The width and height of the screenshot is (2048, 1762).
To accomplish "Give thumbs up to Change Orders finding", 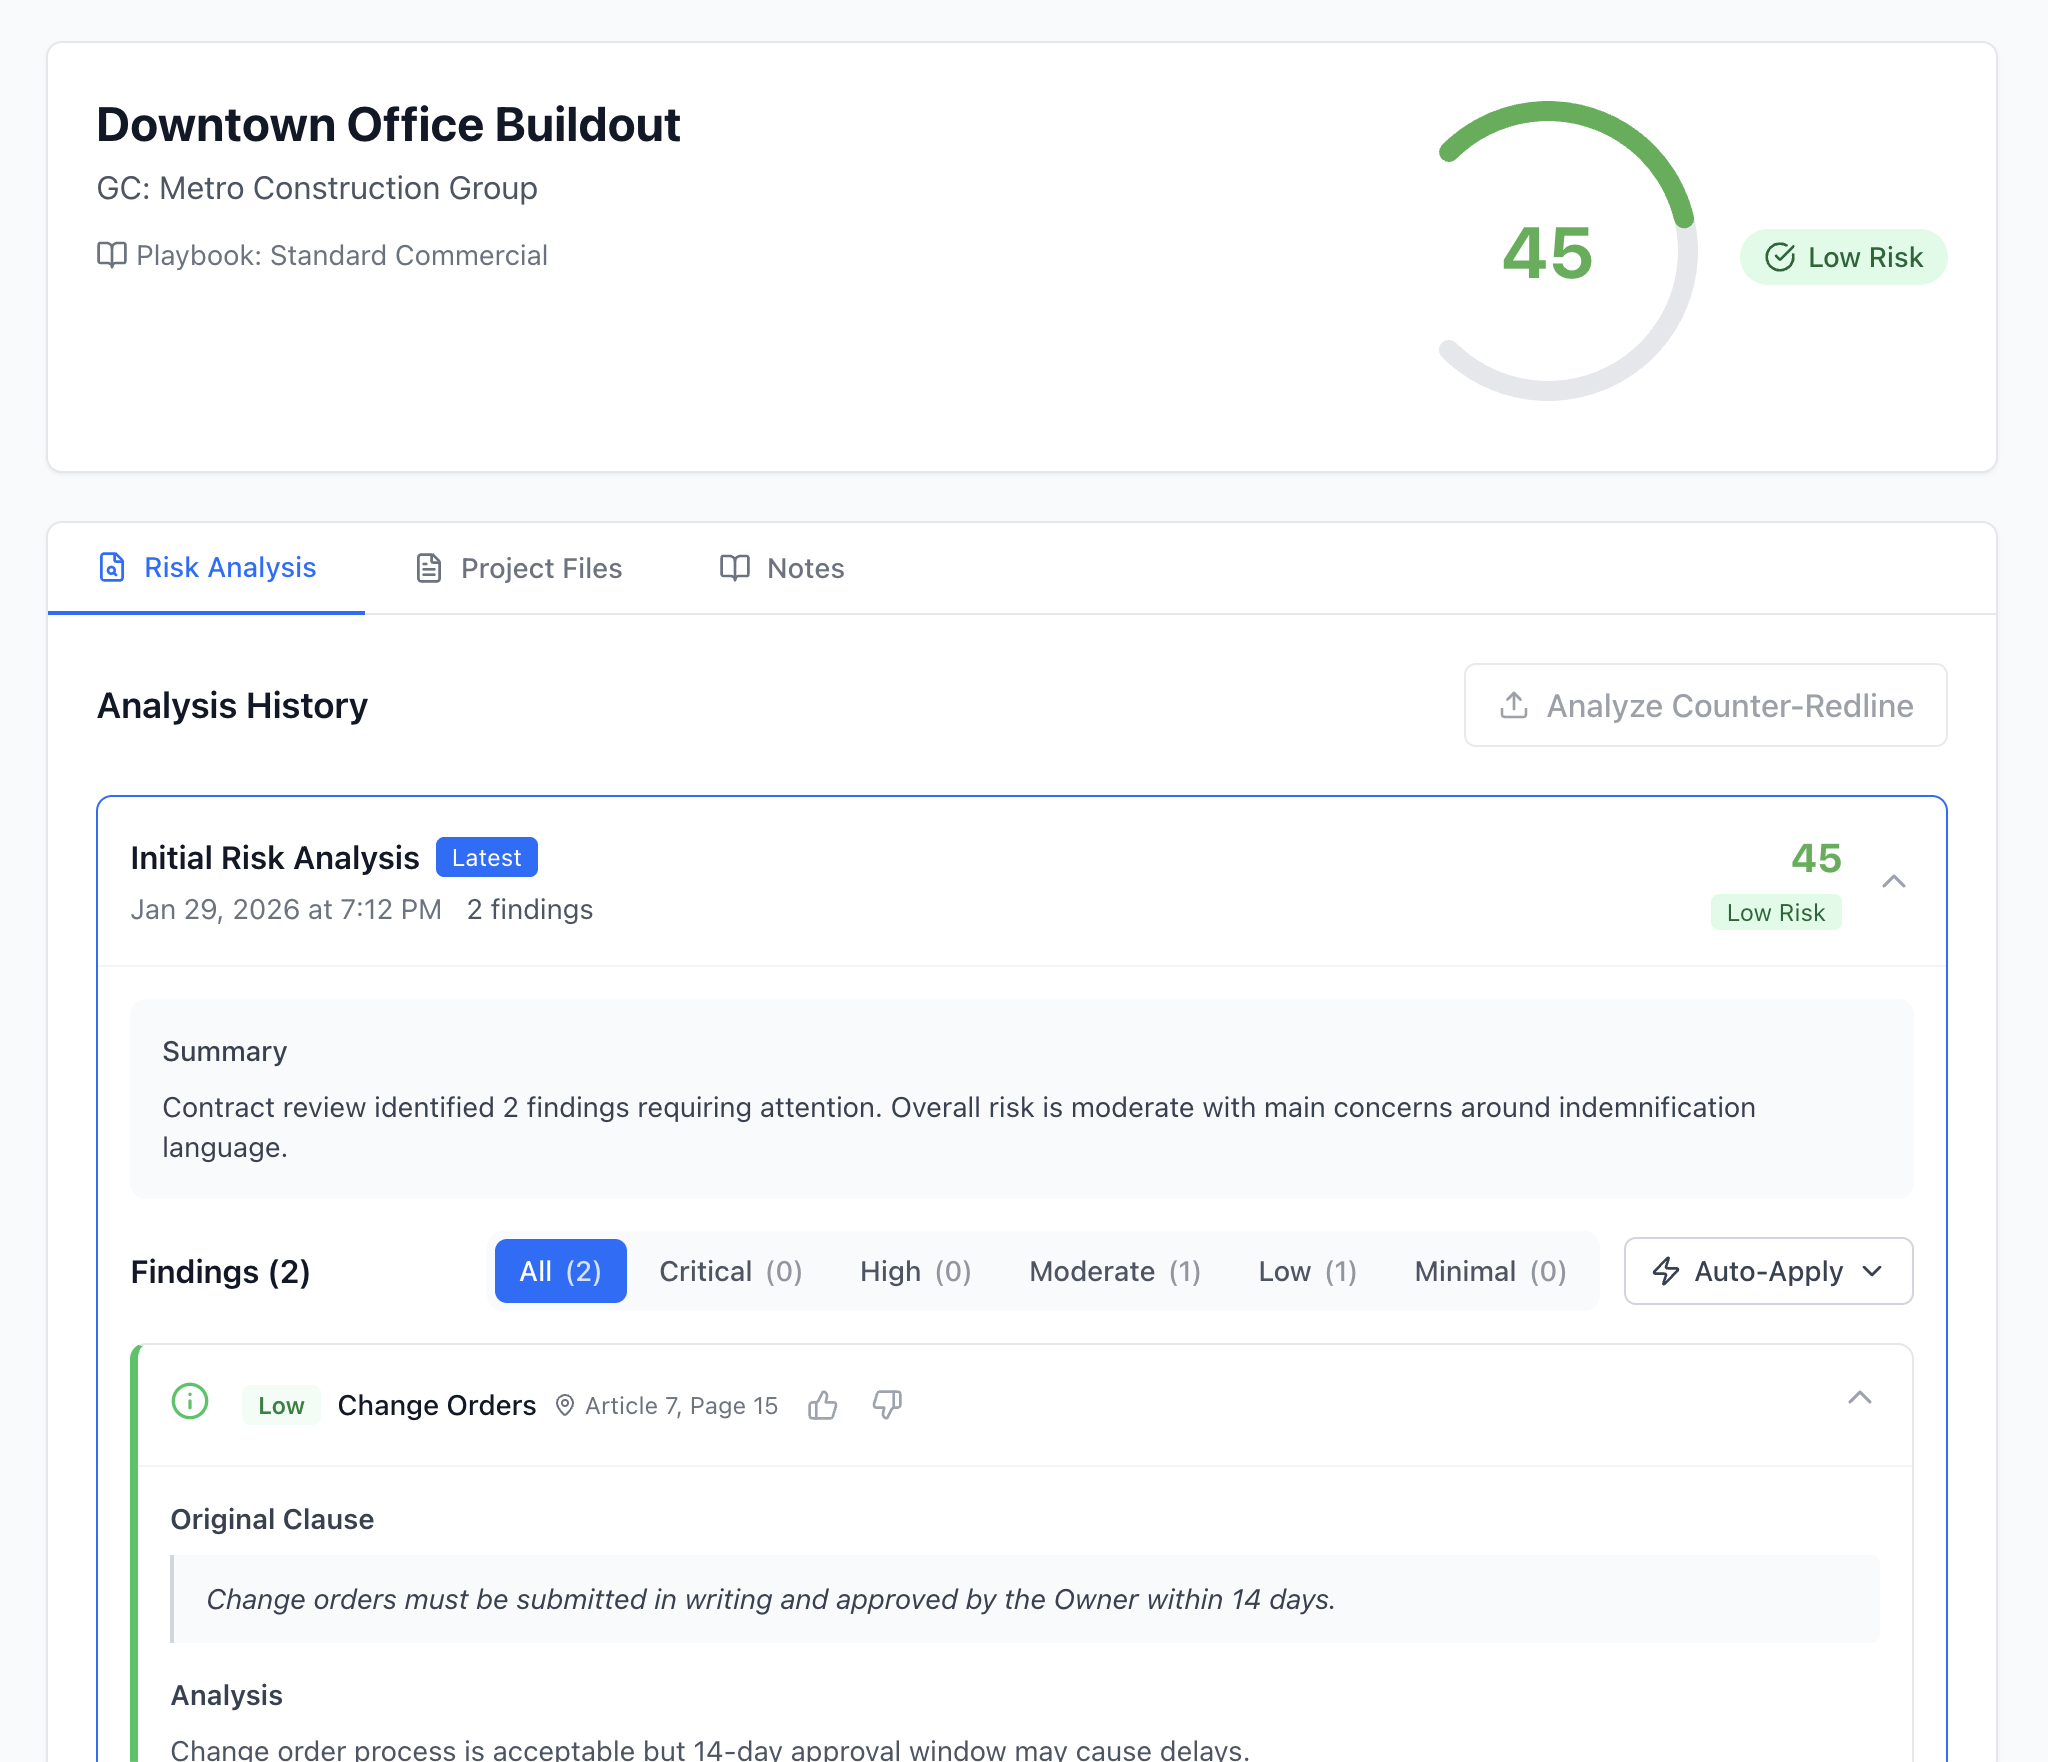I will coord(822,1405).
